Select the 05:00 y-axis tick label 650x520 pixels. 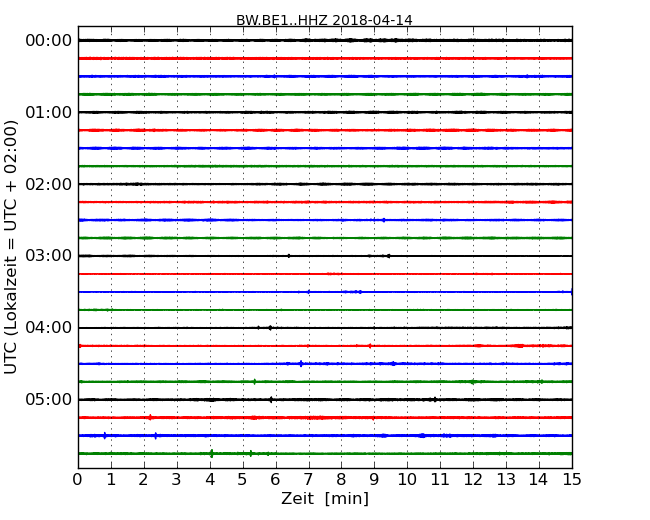(x=49, y=399)
